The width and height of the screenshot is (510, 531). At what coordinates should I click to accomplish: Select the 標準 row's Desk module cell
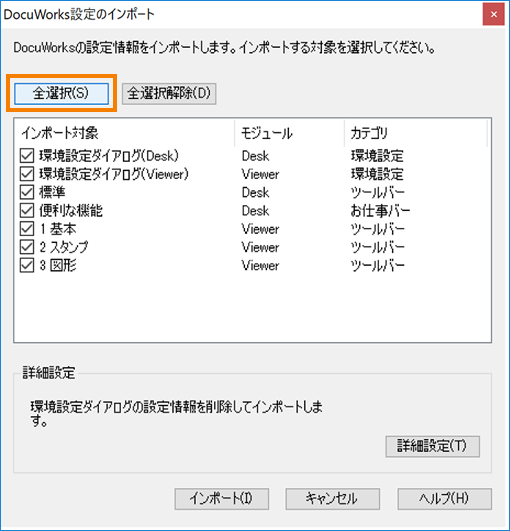pos(255,193)
